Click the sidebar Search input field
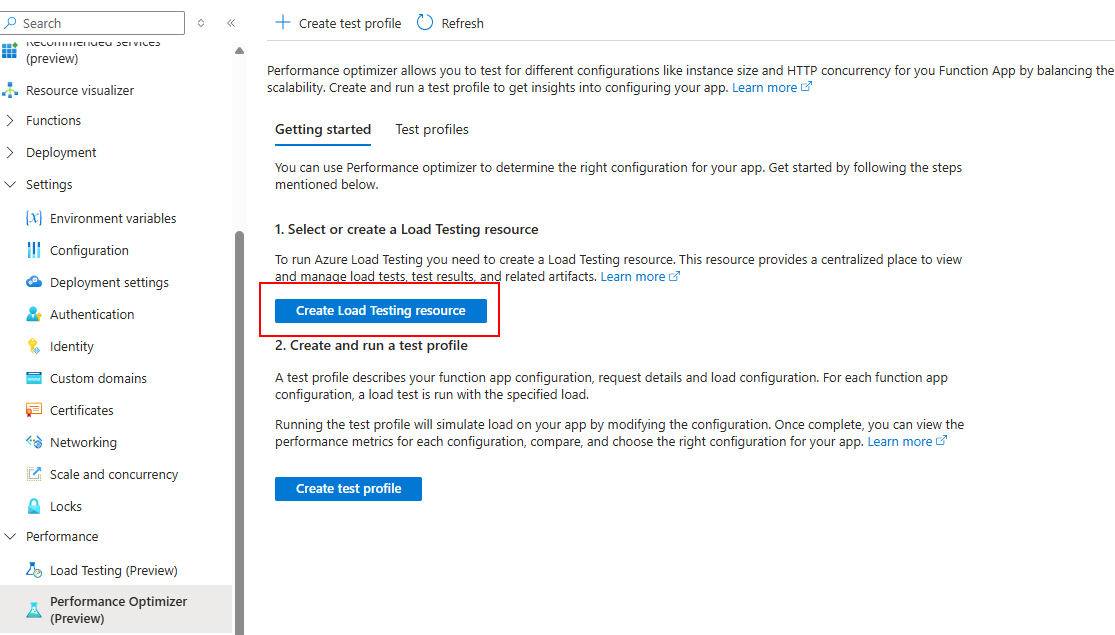The height and width of the screenshot is (635, 1115). [x=92, y=23]
